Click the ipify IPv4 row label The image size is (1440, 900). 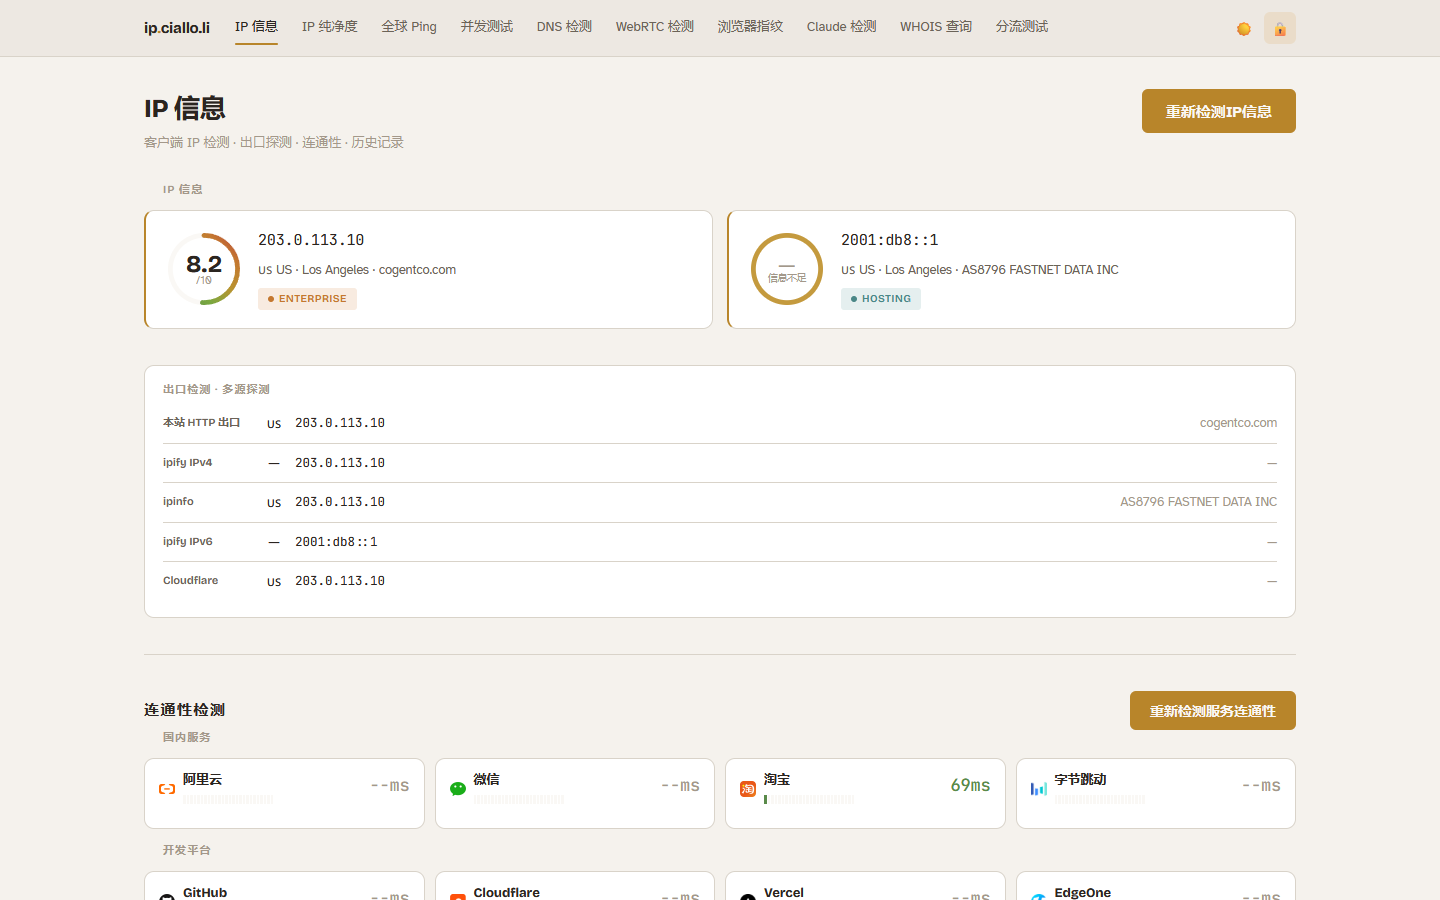click(x=188, y=463)
